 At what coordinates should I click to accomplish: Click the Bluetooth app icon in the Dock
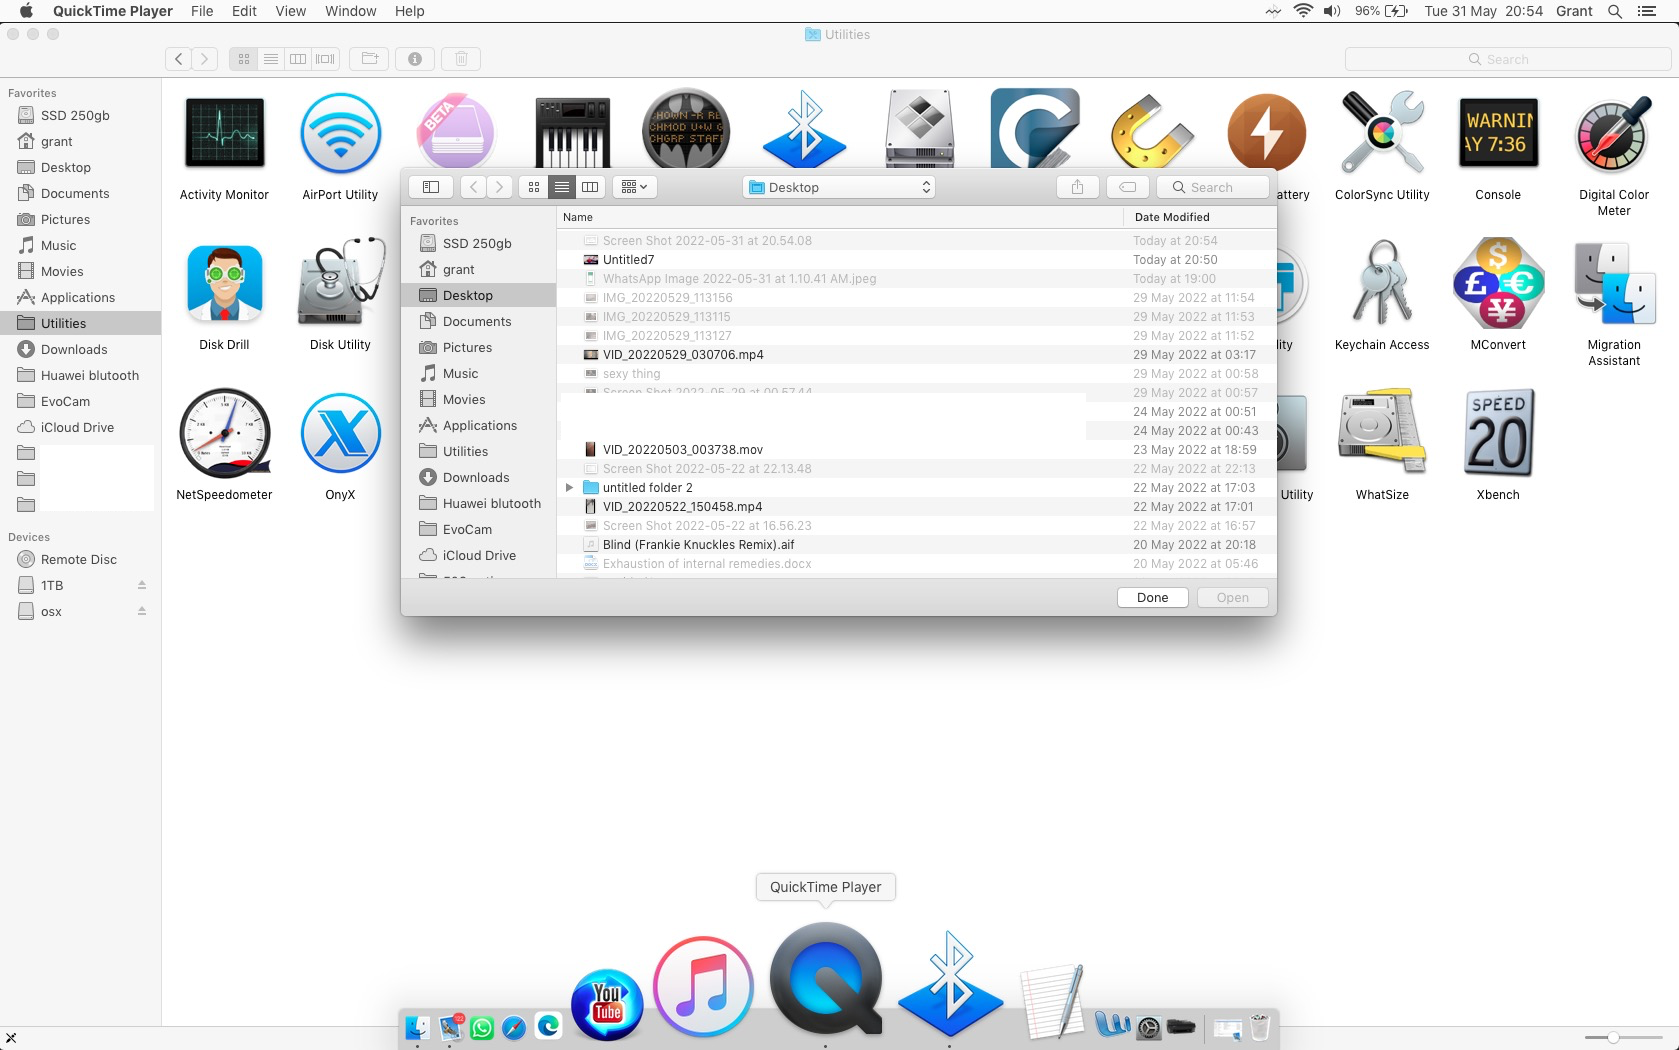point(950,984)
